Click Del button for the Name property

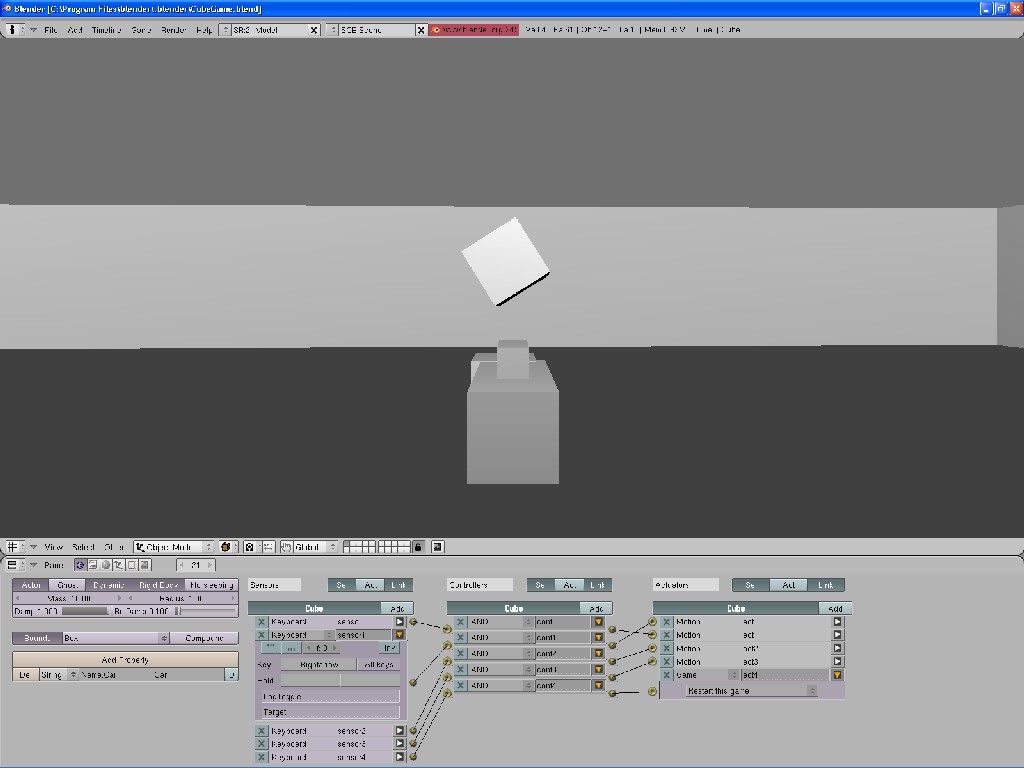[x=24, y=675]
